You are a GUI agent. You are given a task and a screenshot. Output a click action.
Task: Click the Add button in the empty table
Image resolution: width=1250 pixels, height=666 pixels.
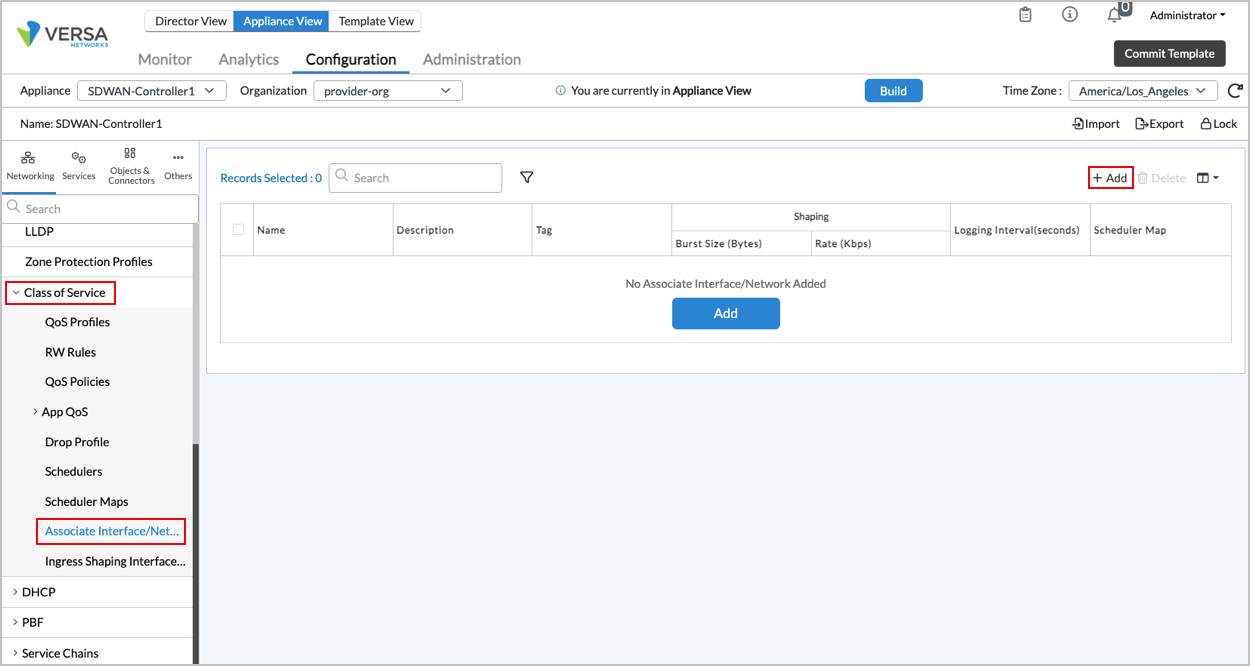725,313
